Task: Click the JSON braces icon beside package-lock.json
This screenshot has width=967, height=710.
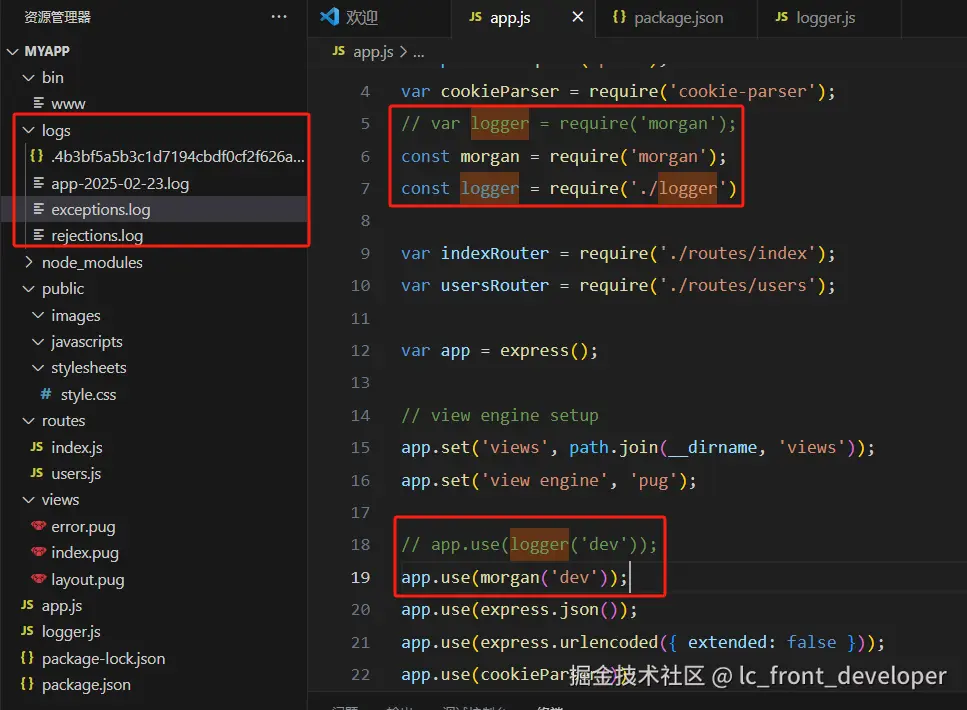Action: [27, 658]
